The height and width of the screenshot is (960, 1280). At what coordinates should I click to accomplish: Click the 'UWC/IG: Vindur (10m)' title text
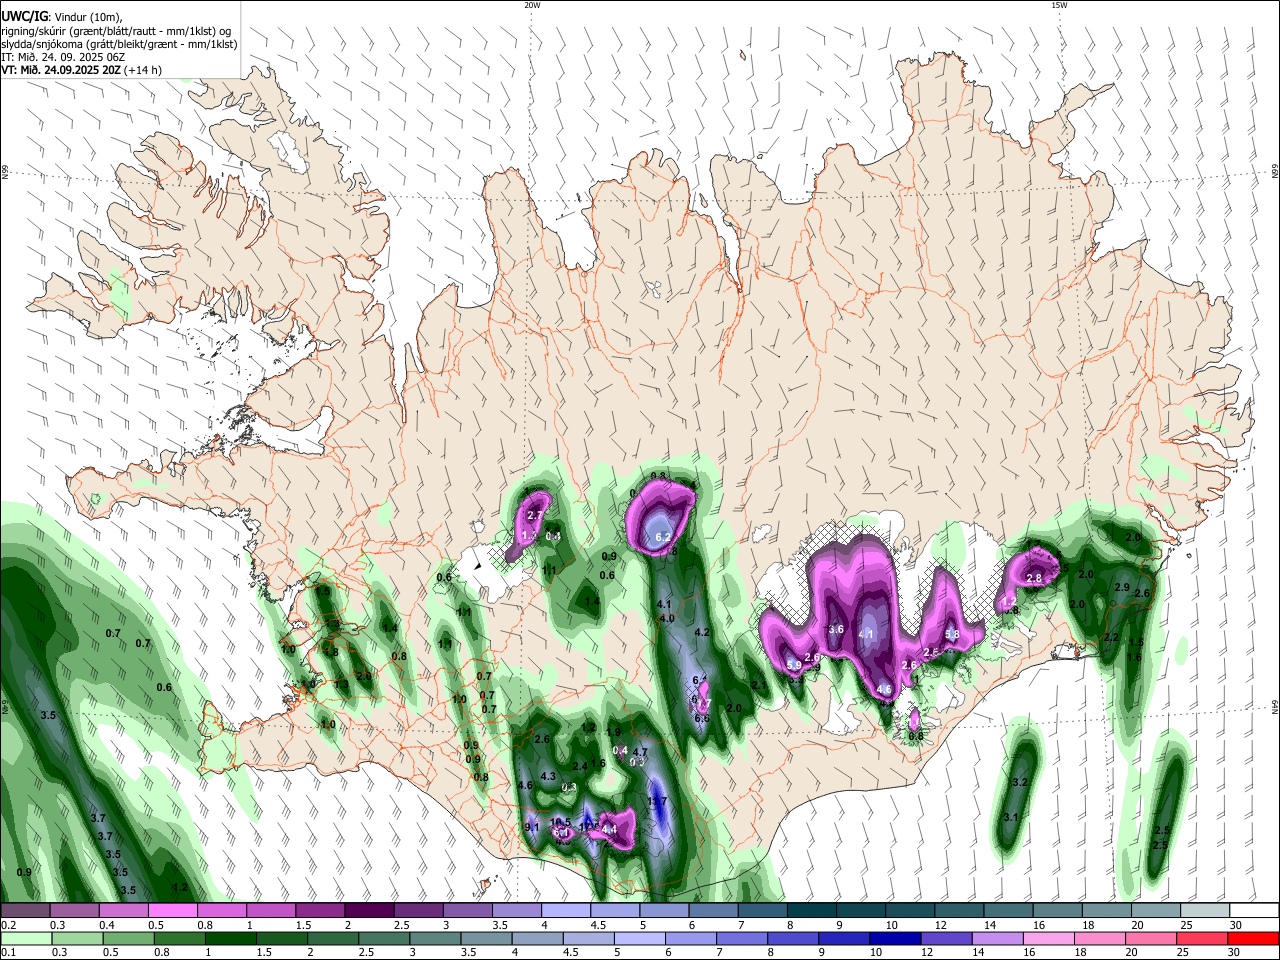(x=61, y=16)
